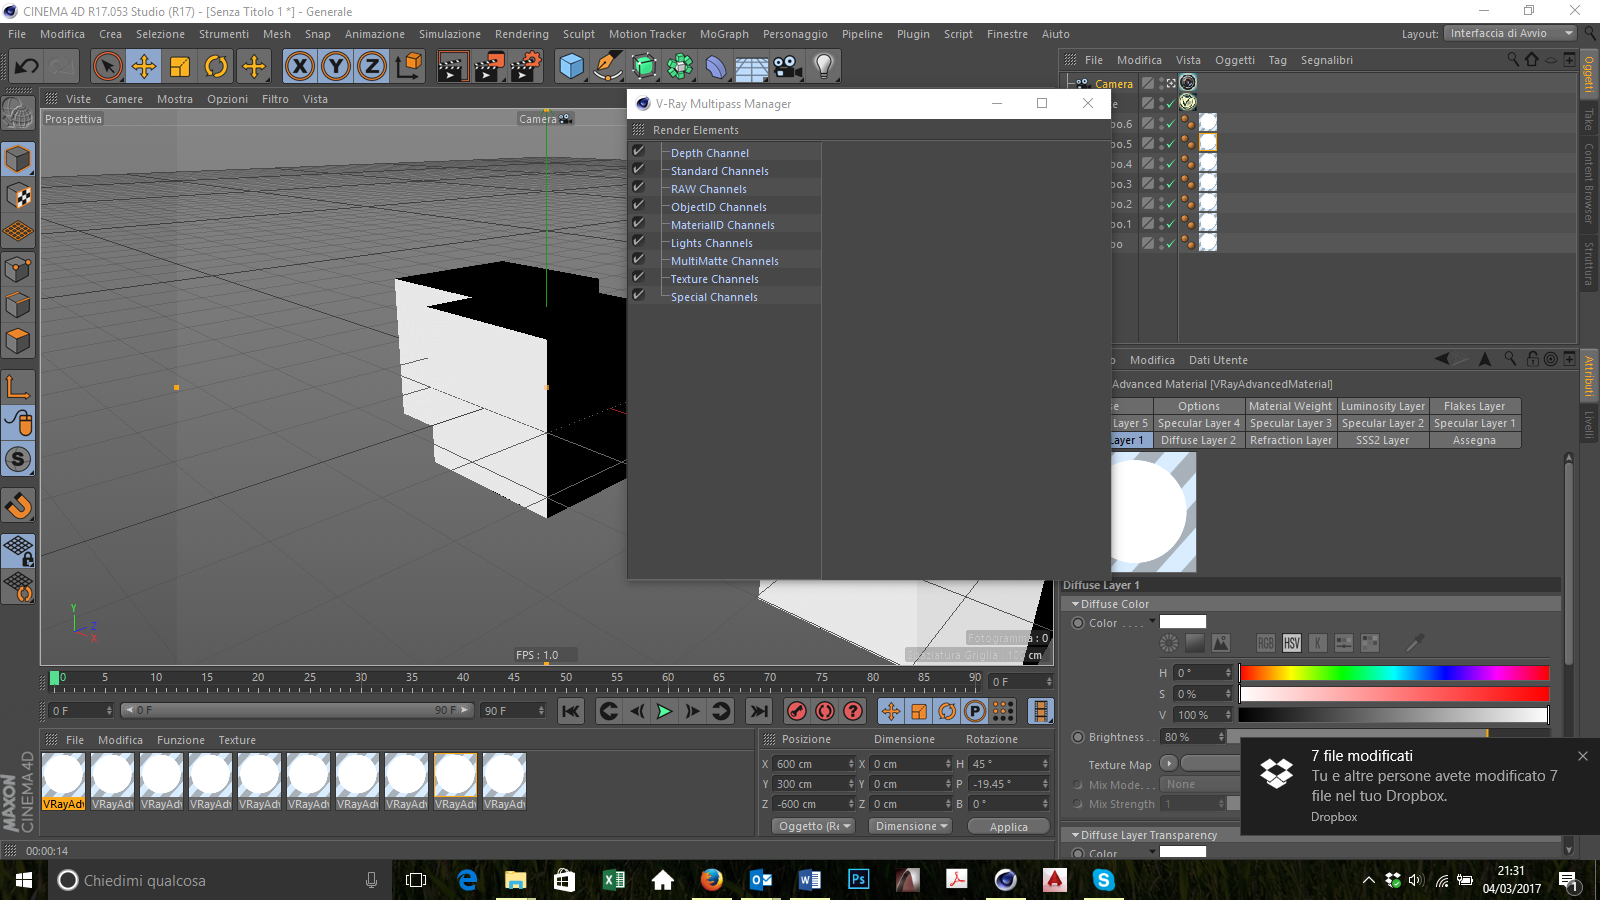1600x900 pixels.
Task: Click the Hue gradient slider
Action: [1394, 673]
